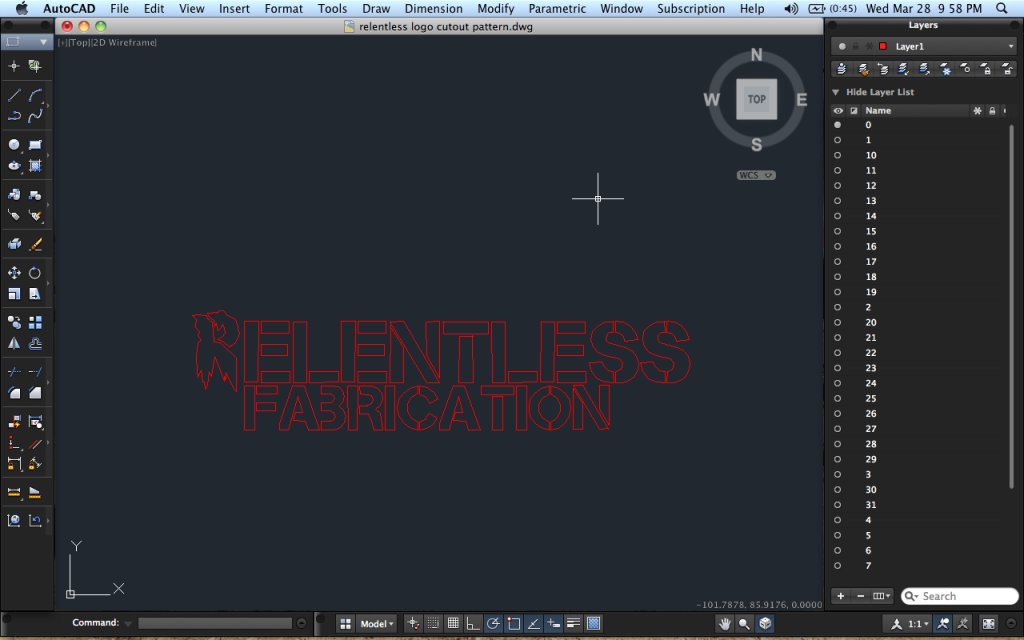This screenshot has width=1024, height=640.
Task: Open the WCS coordinate system dropdown
Action: click(x=756, y=175)
